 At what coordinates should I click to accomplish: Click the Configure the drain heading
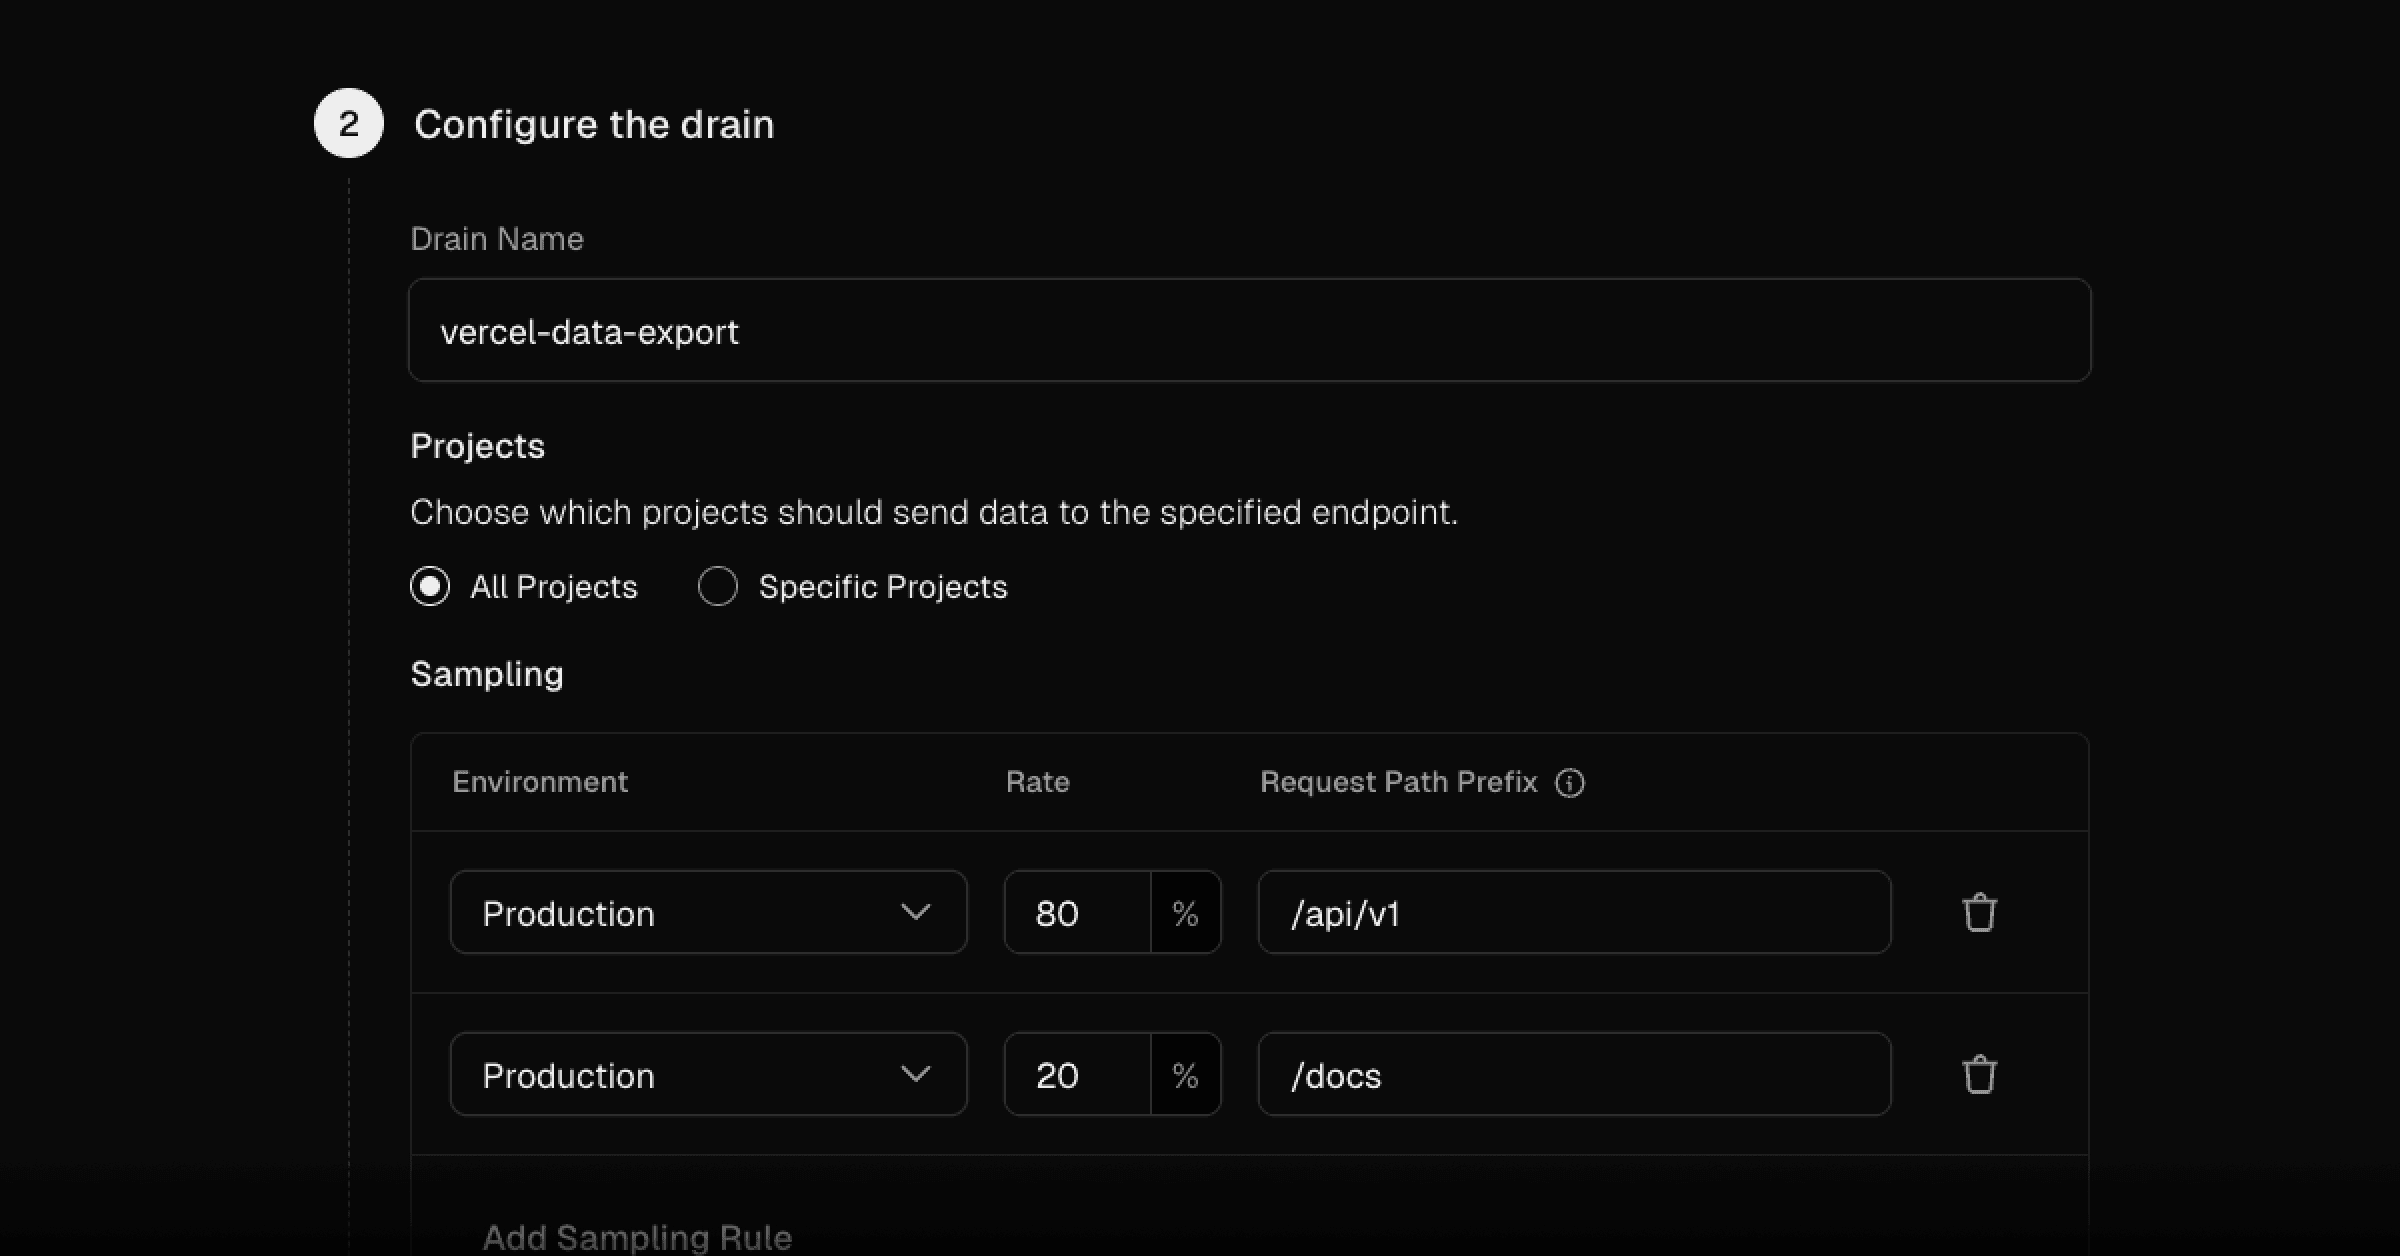(595, 123)
